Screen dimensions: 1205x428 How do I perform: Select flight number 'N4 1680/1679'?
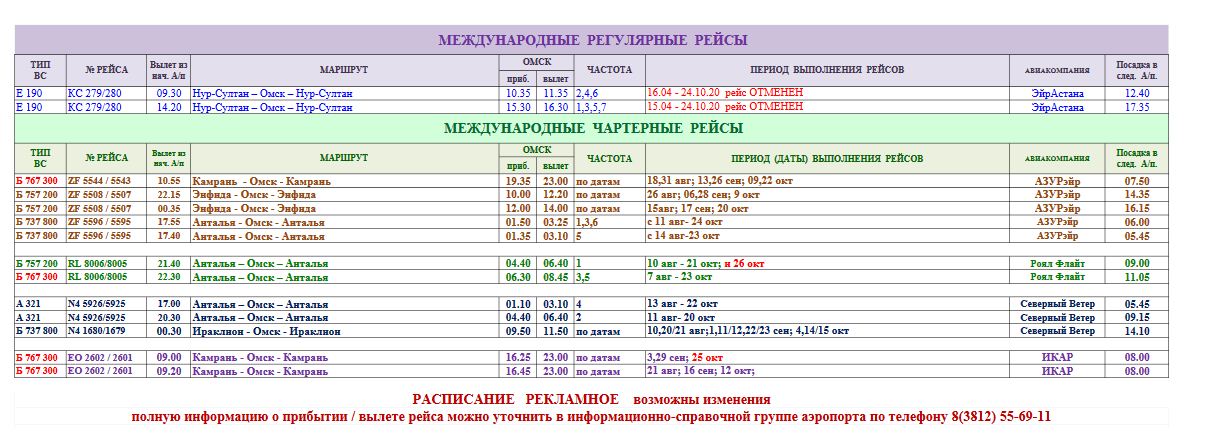tap(96, 330)
